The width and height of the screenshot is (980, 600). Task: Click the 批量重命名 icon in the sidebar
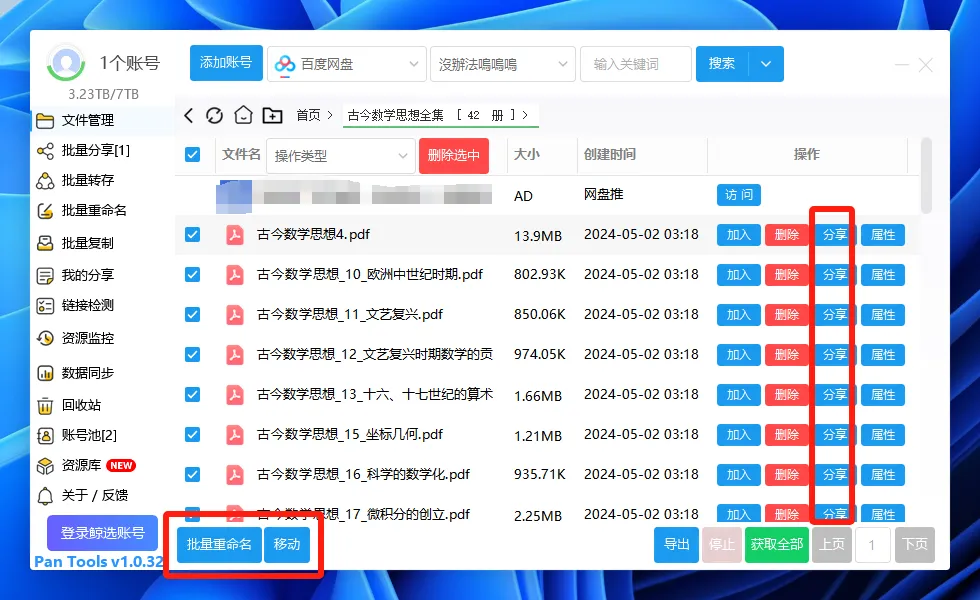click(x=45, y=211)
